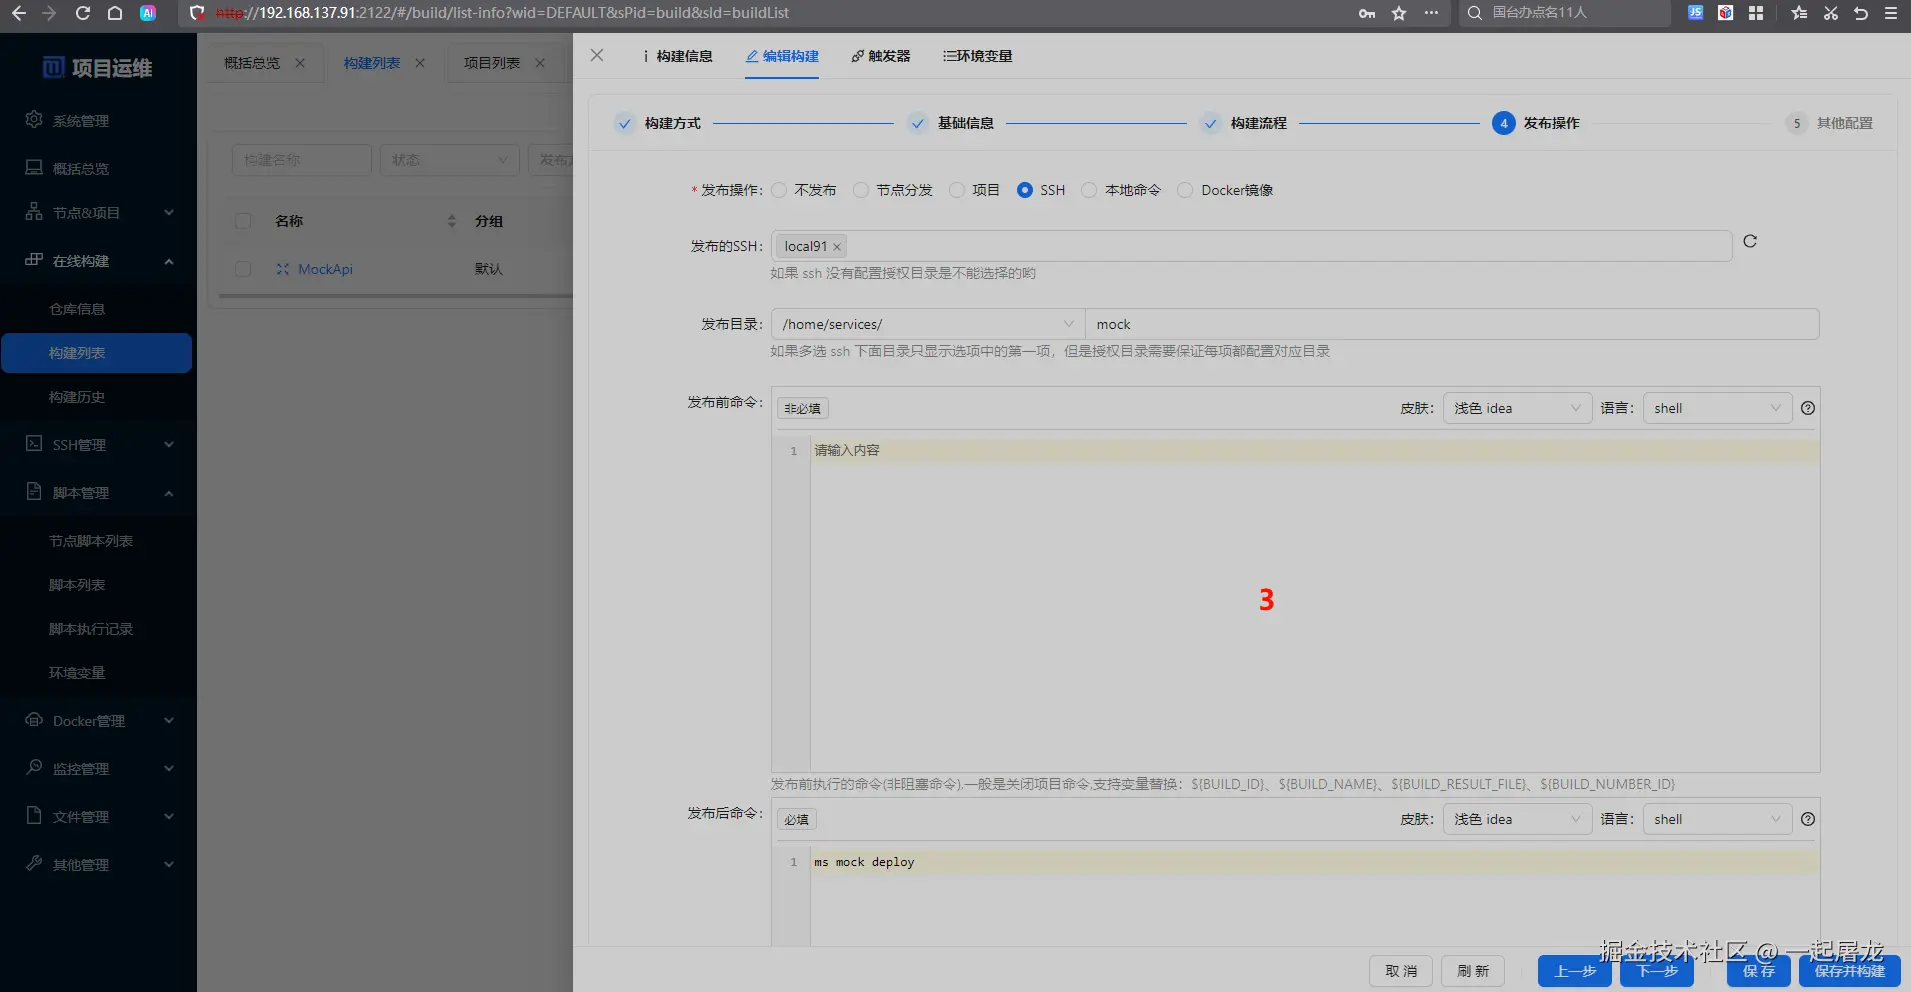Click the sort arrows in the 名称 column

(x=452, y=221)
